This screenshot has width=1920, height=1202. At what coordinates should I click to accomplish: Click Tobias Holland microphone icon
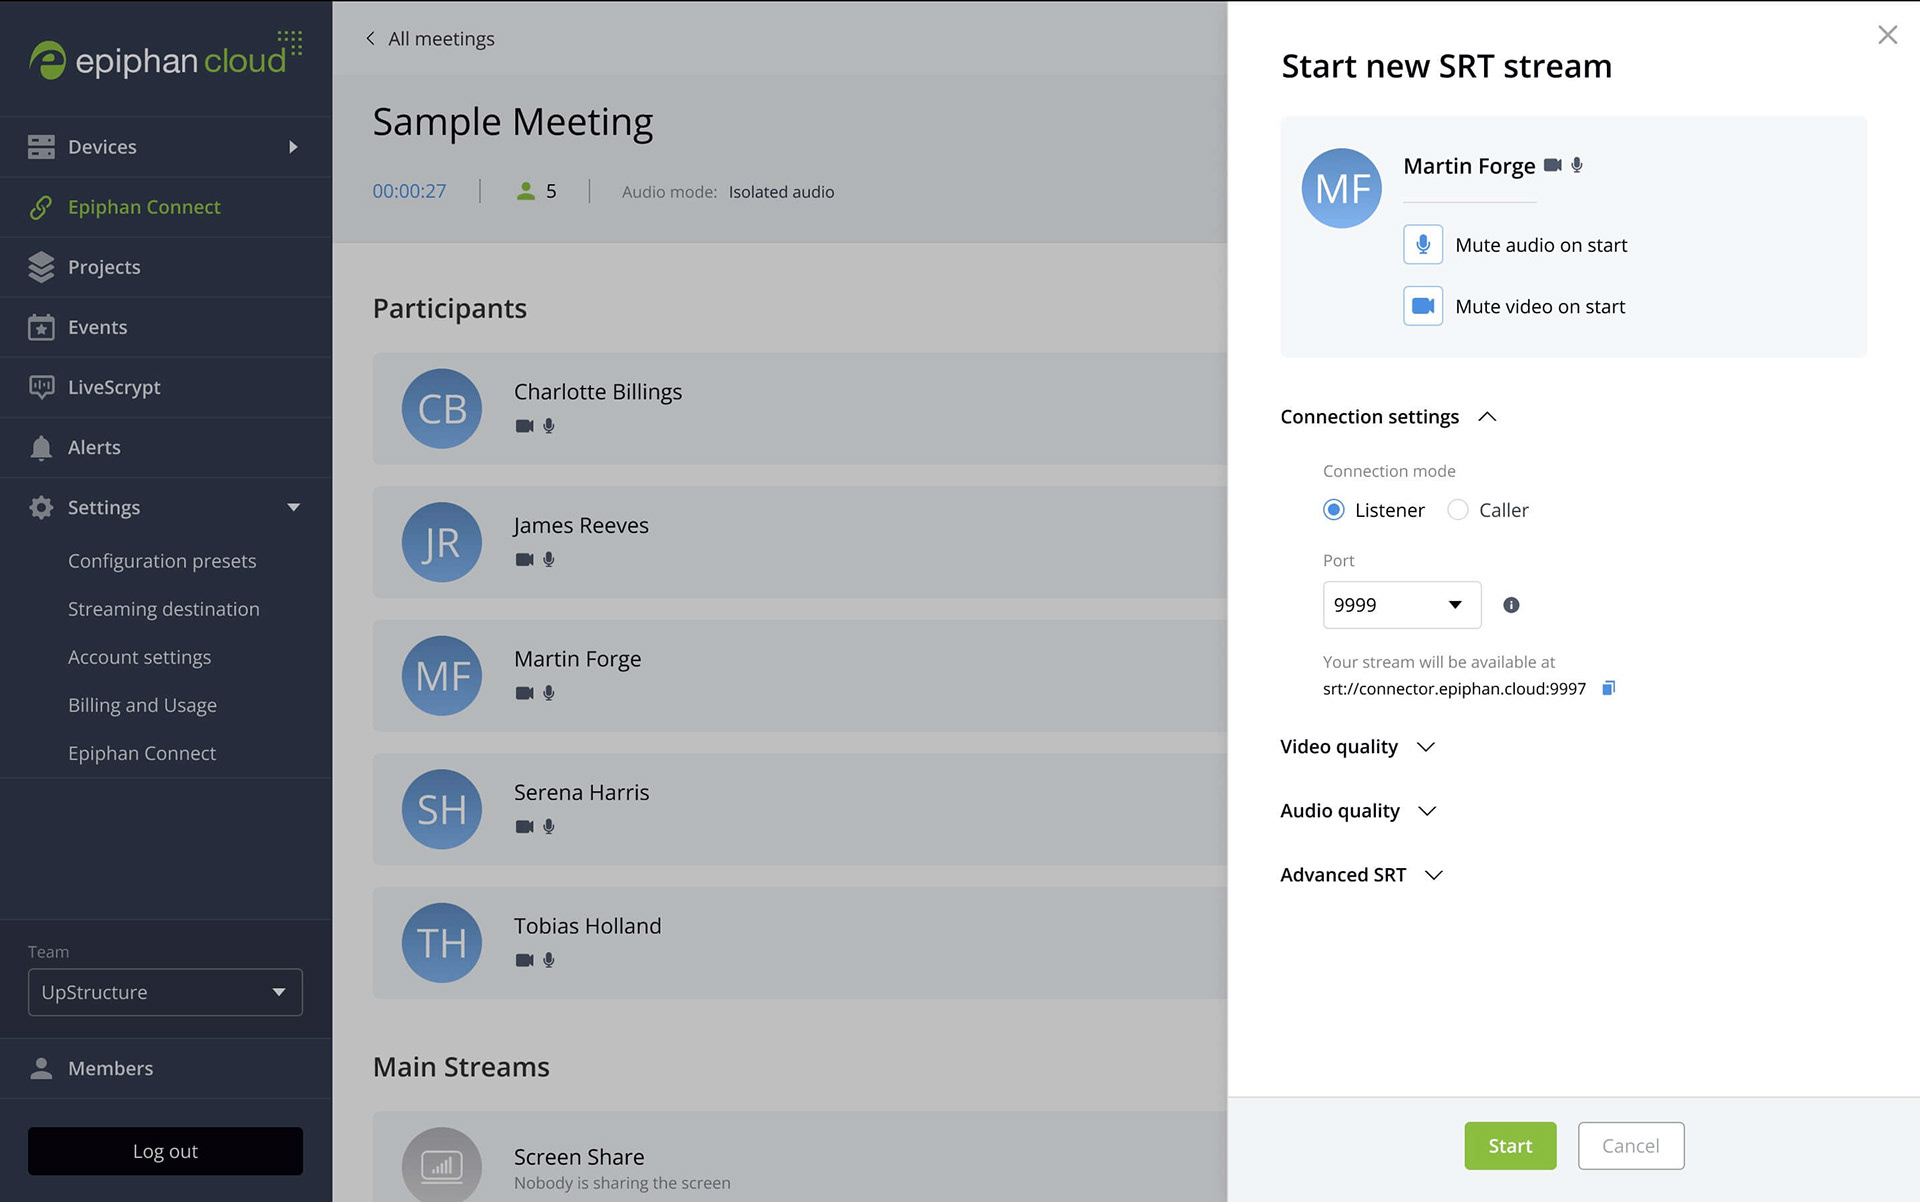point(549,960)
